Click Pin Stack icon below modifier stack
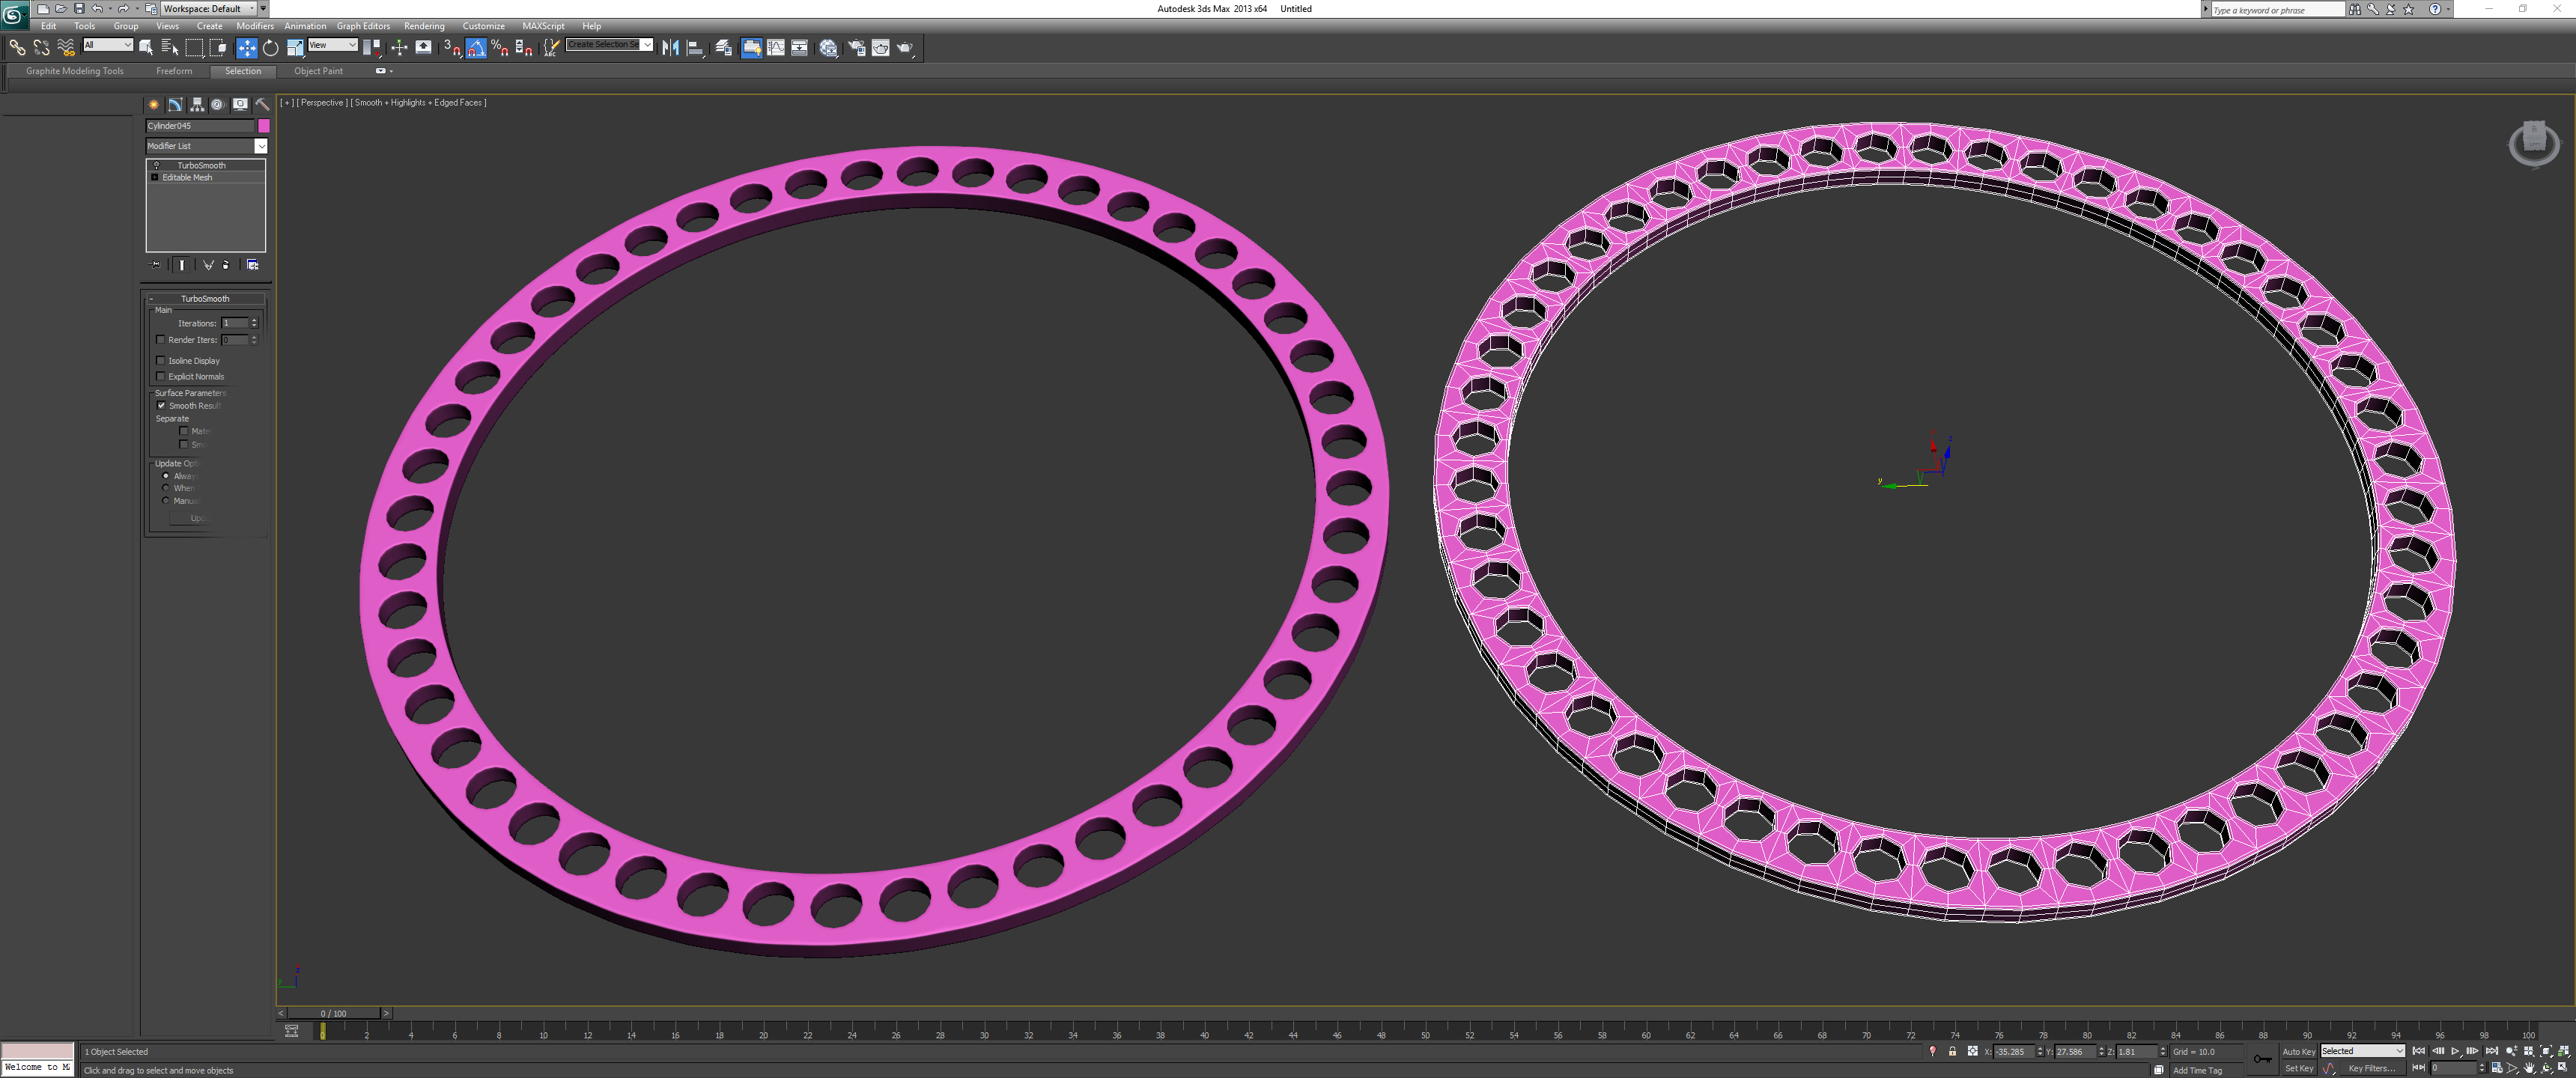This screenshot has height=1078, width=2576. 156,265
